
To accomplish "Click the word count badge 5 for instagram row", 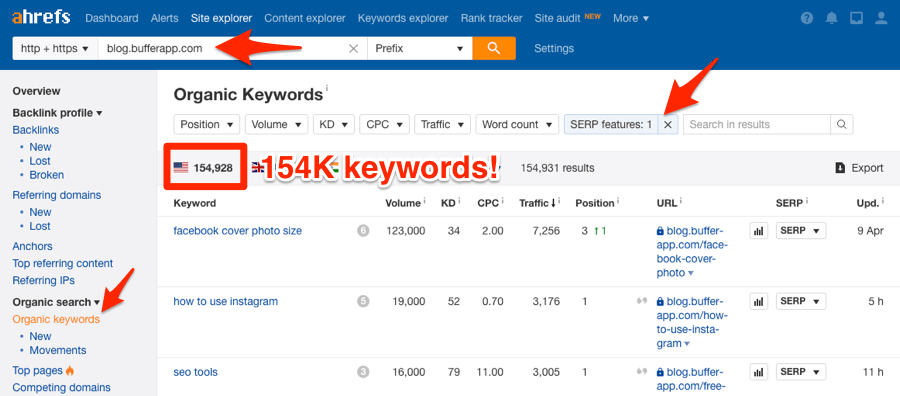I will [x=363, y=301].
